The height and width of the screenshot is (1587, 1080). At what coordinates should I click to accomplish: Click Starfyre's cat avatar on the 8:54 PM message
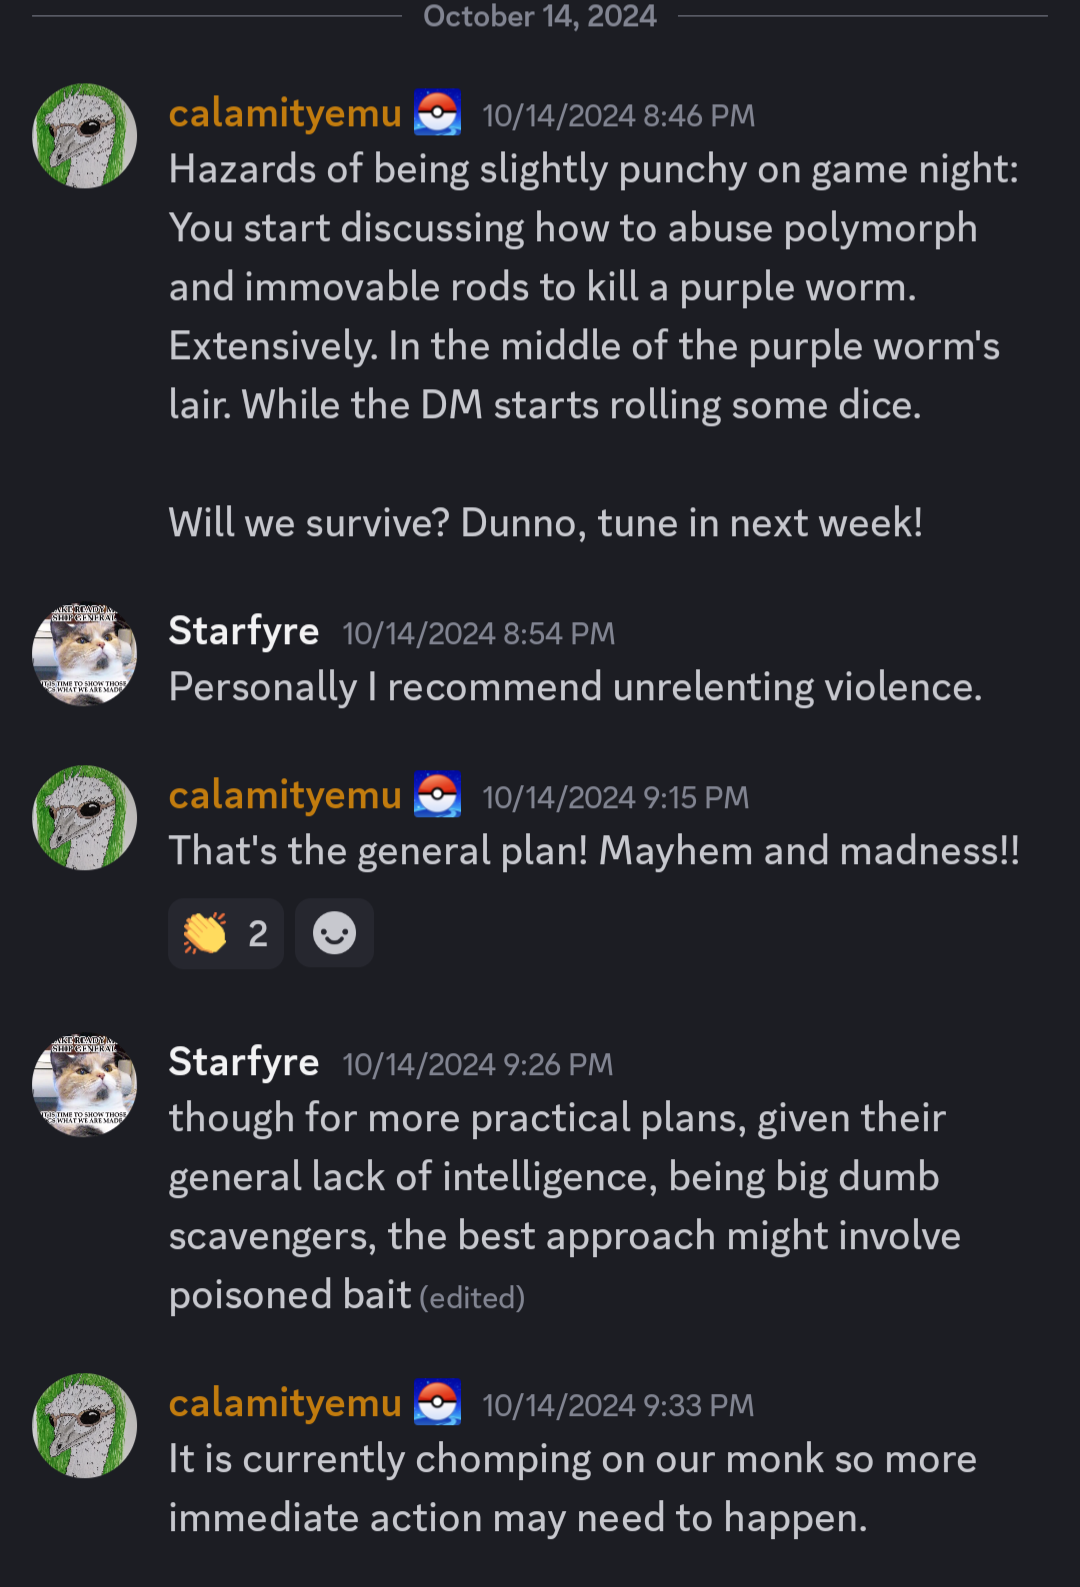85,654
